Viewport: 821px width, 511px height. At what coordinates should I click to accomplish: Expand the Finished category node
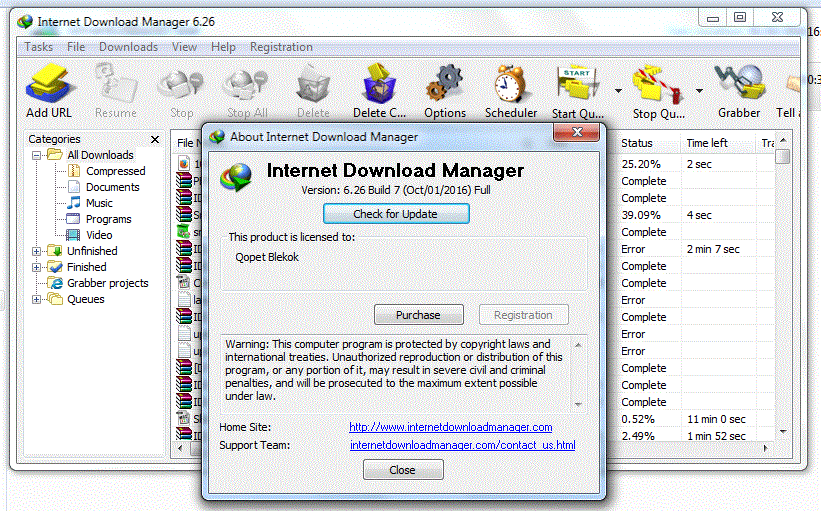[36, 268]
